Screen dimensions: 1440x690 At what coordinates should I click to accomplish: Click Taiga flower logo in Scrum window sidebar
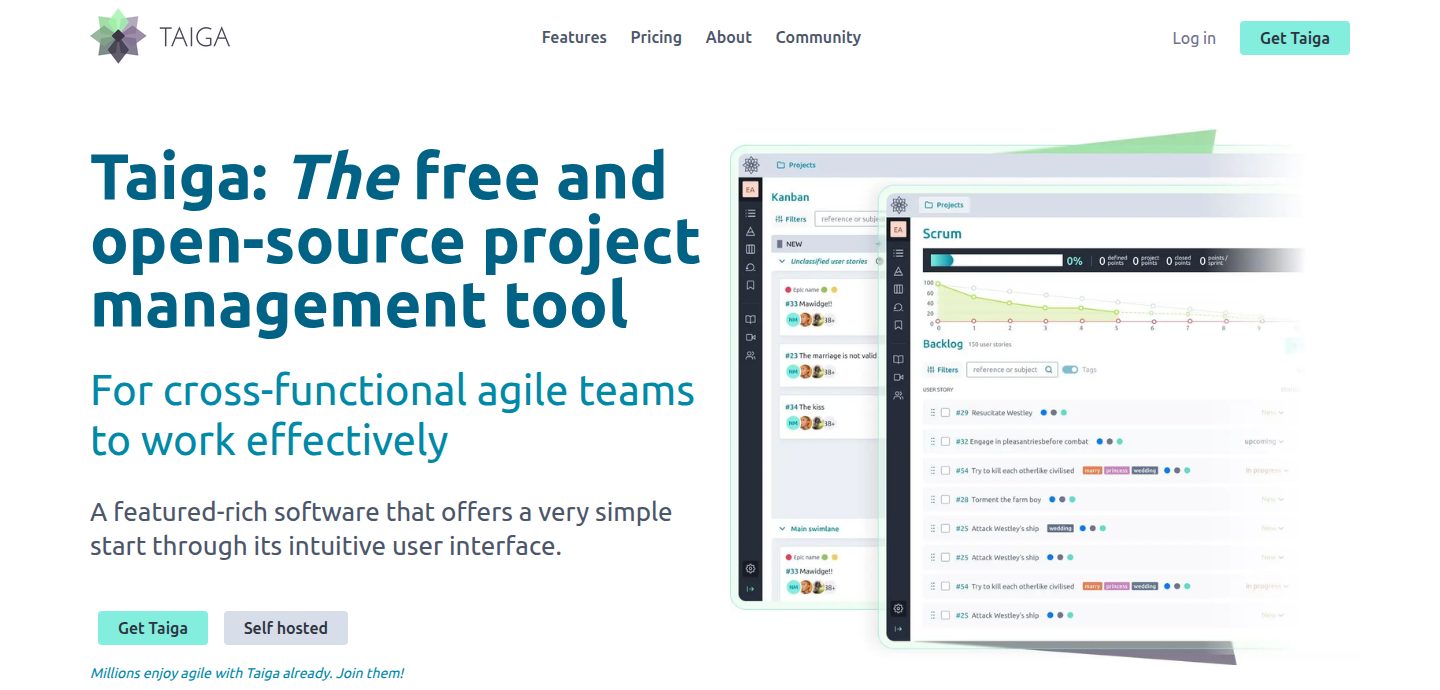pyautogui.click(x=898, y=205)
